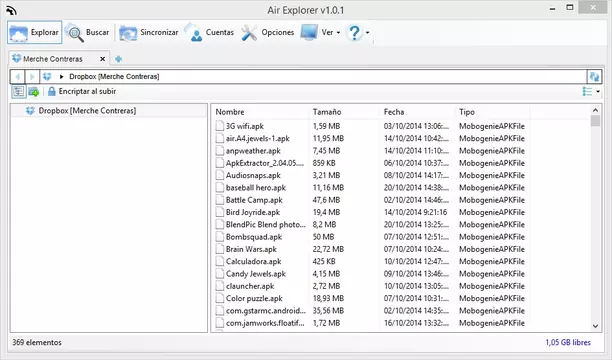Maximize the Air Explorer window

click(x=570, y=8)
